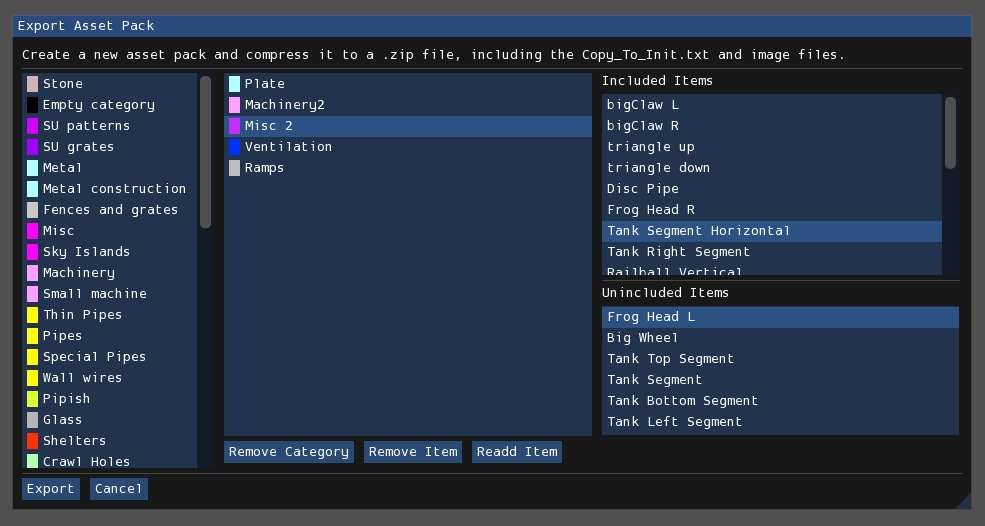Select Small machine category
The height and width of the screenshot is (526, 985).
[110, 293]
